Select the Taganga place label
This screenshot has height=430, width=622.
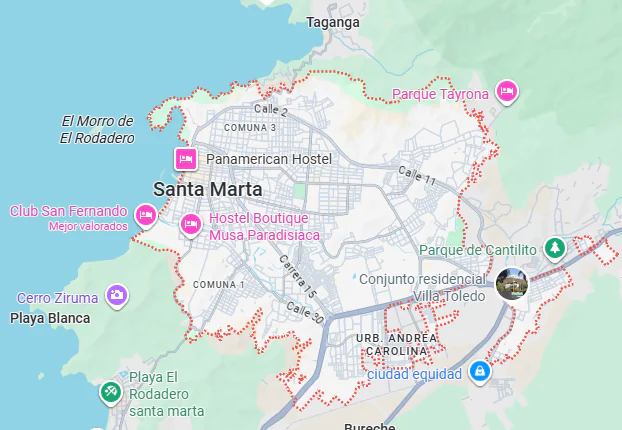point(333,22)
